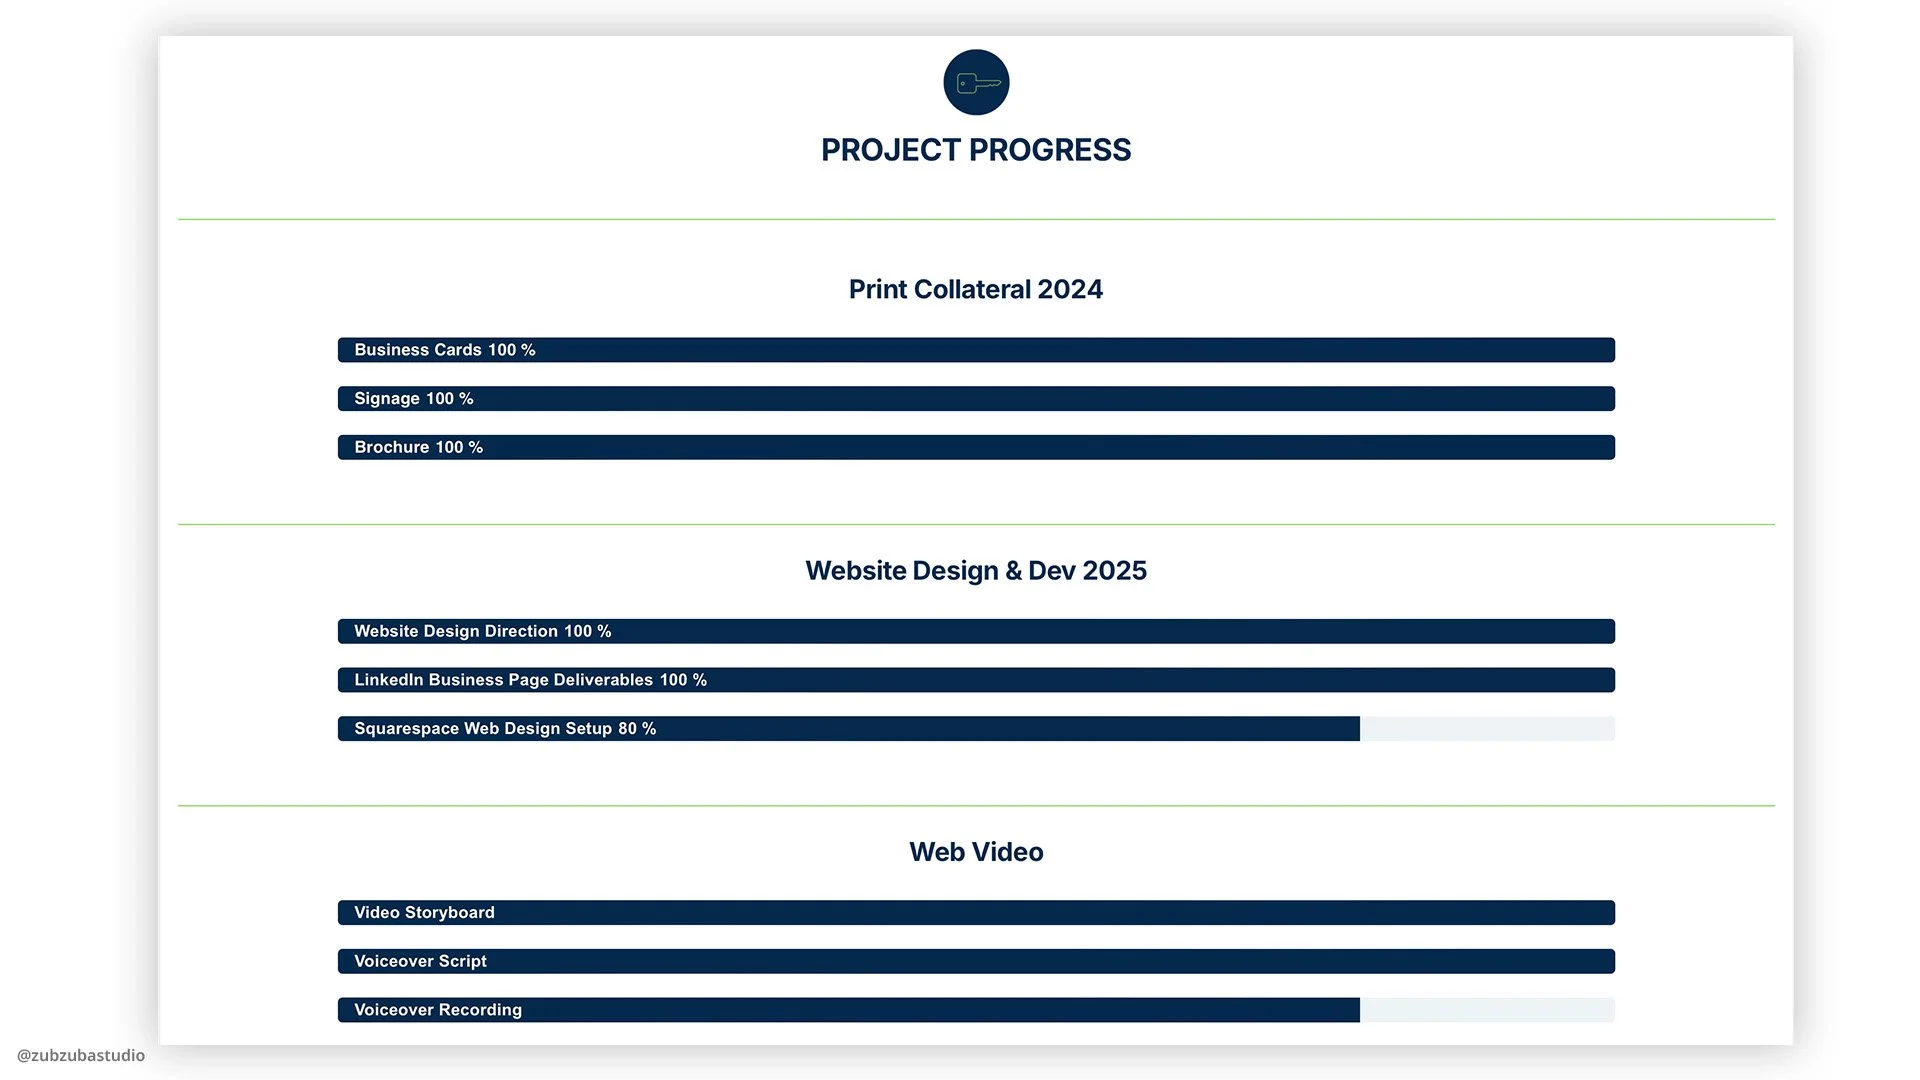1920x1080 pixels.
Task: Click the unfilled portion of the Squarespace bar
Action: click(x=1487, y=729)
